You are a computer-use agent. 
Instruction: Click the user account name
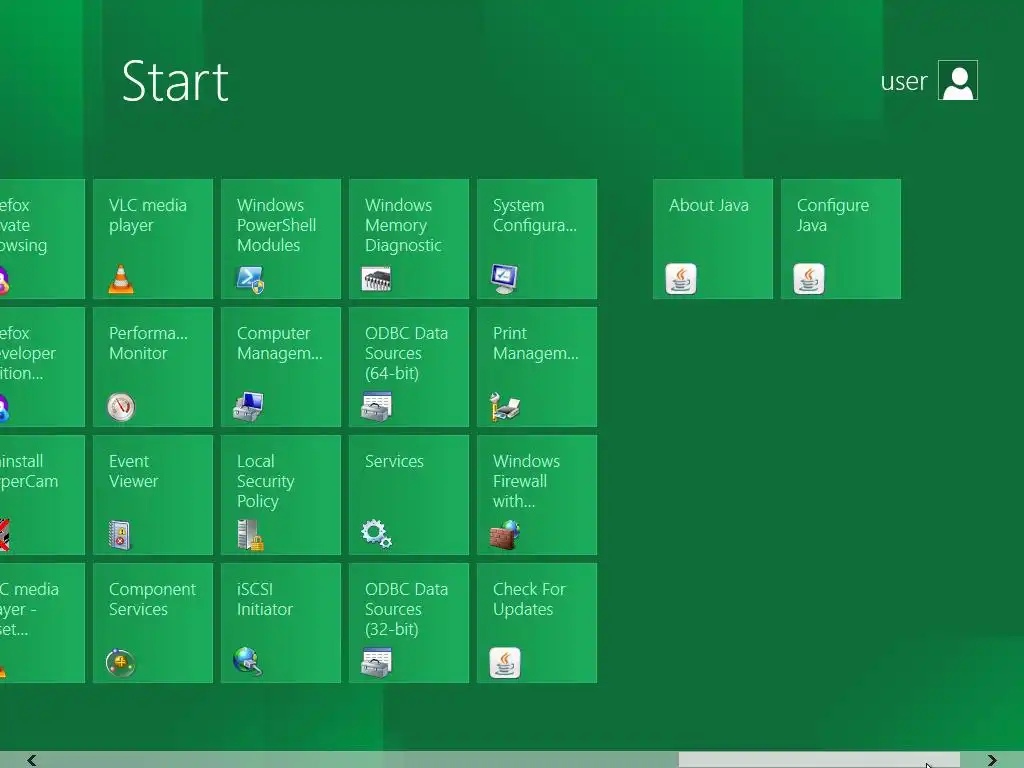click(904, 82)
